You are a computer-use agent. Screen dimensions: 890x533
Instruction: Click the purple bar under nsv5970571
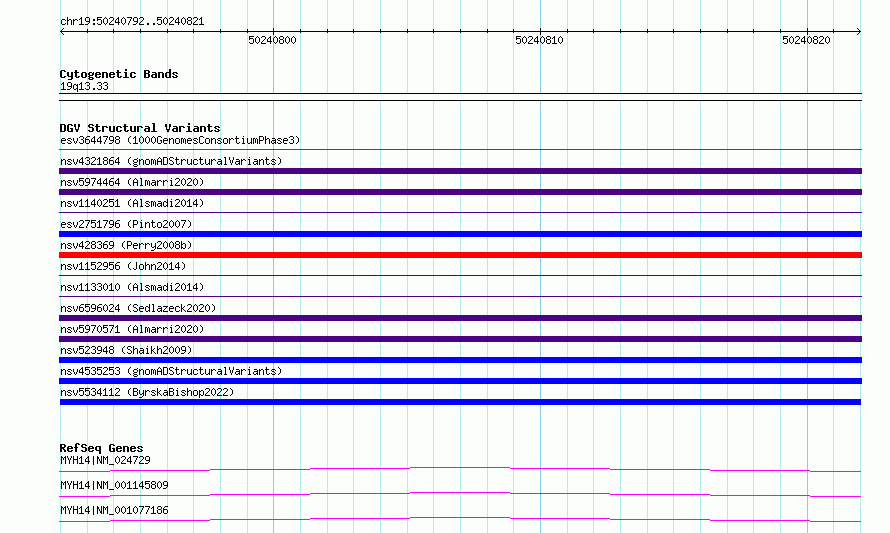[x=460, y=339]
